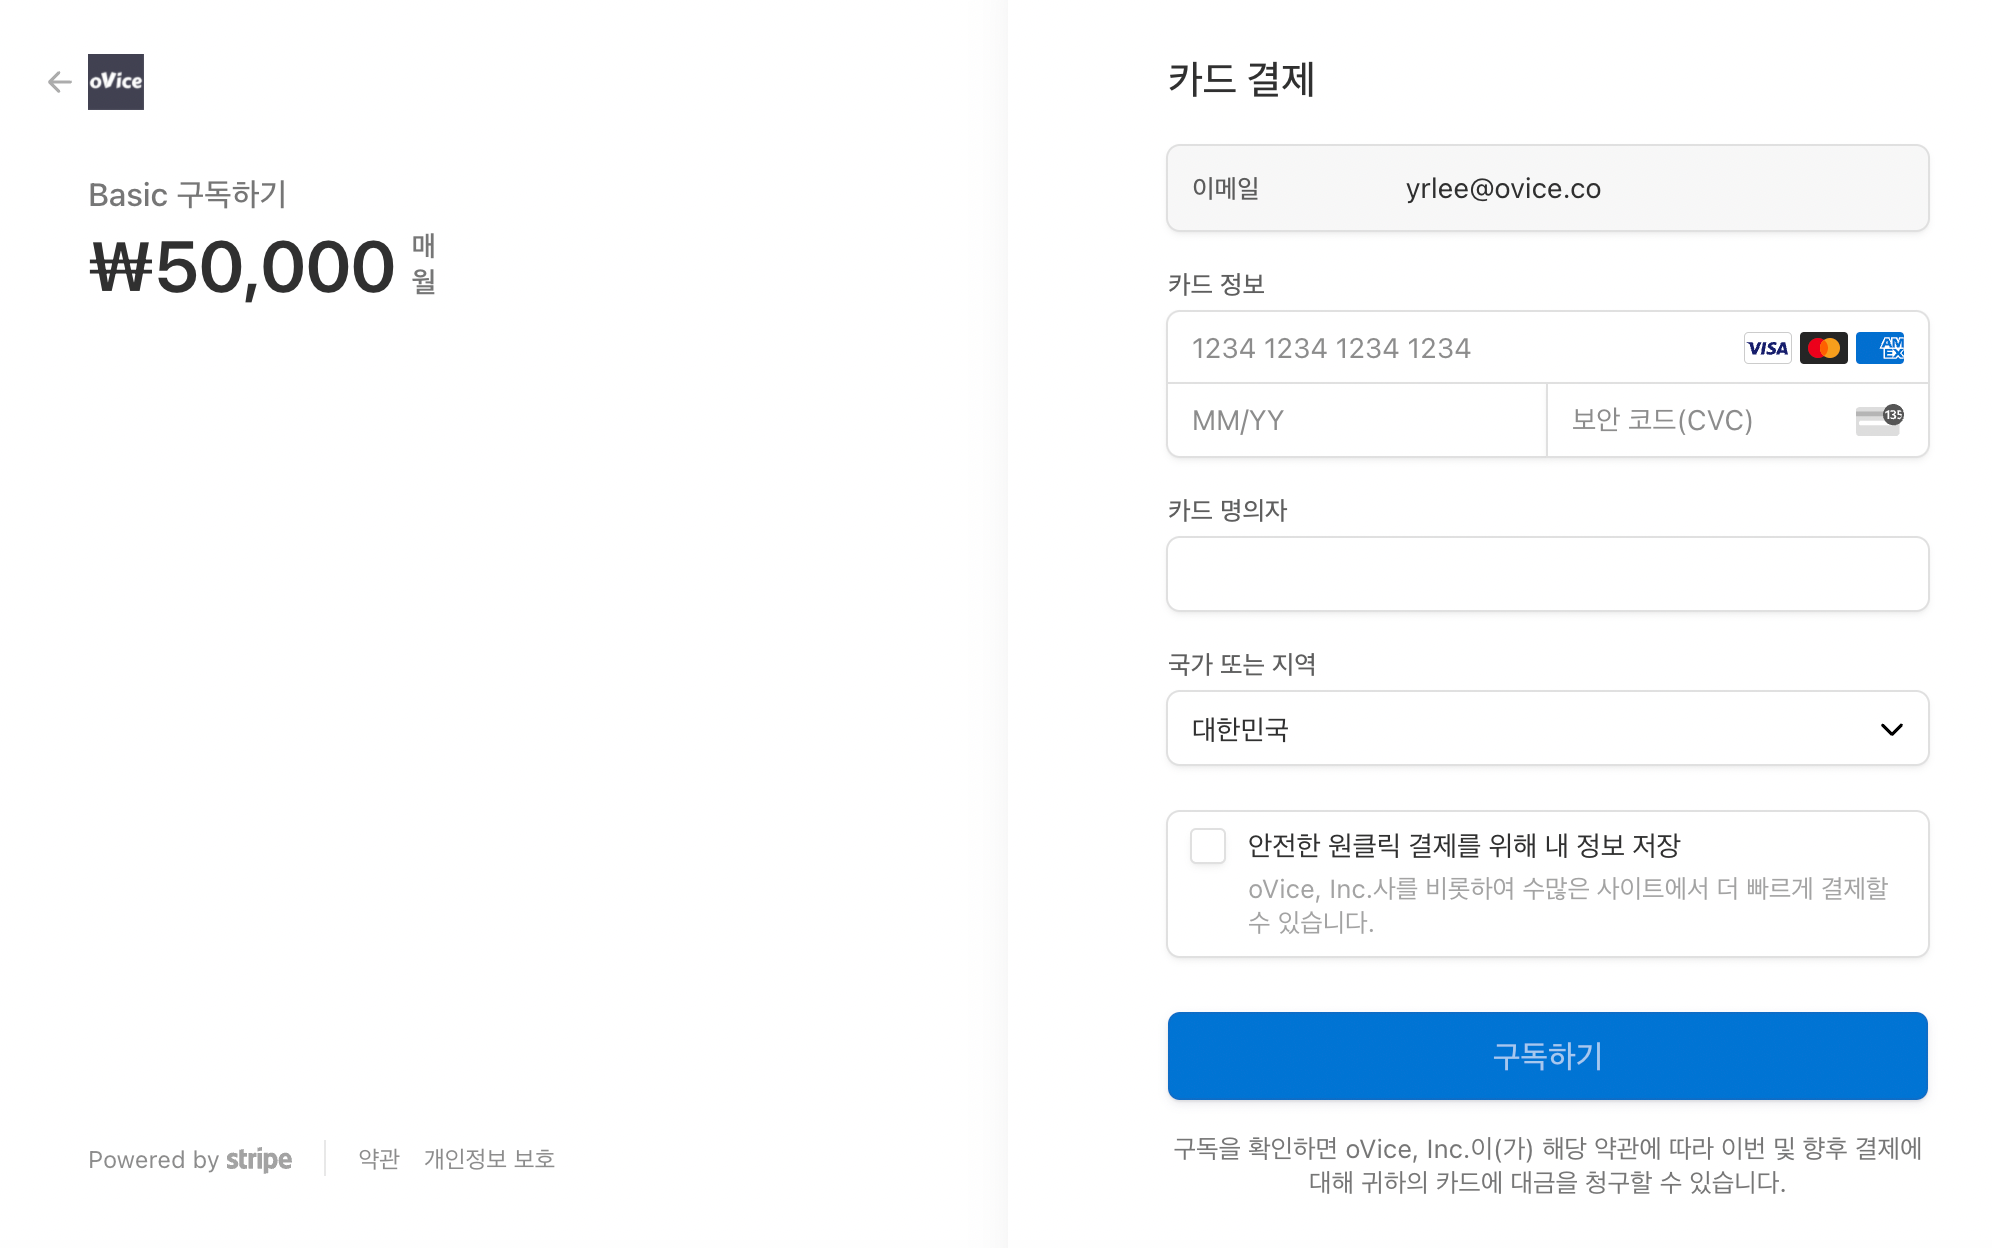1992x1248 pixels.
Task: Click the oVice logo
Action: (116, 82)
